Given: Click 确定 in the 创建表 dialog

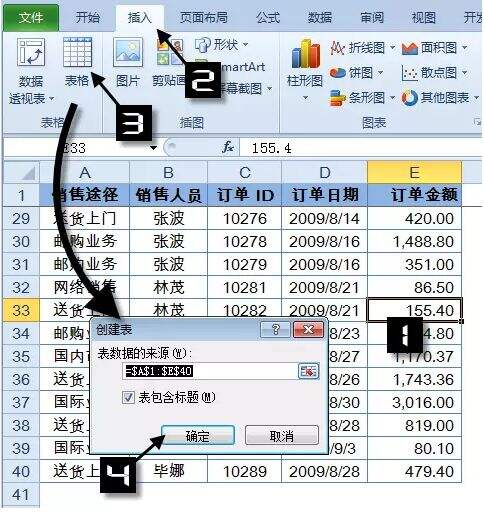Looking at the screenshot, I should [198, 436].
